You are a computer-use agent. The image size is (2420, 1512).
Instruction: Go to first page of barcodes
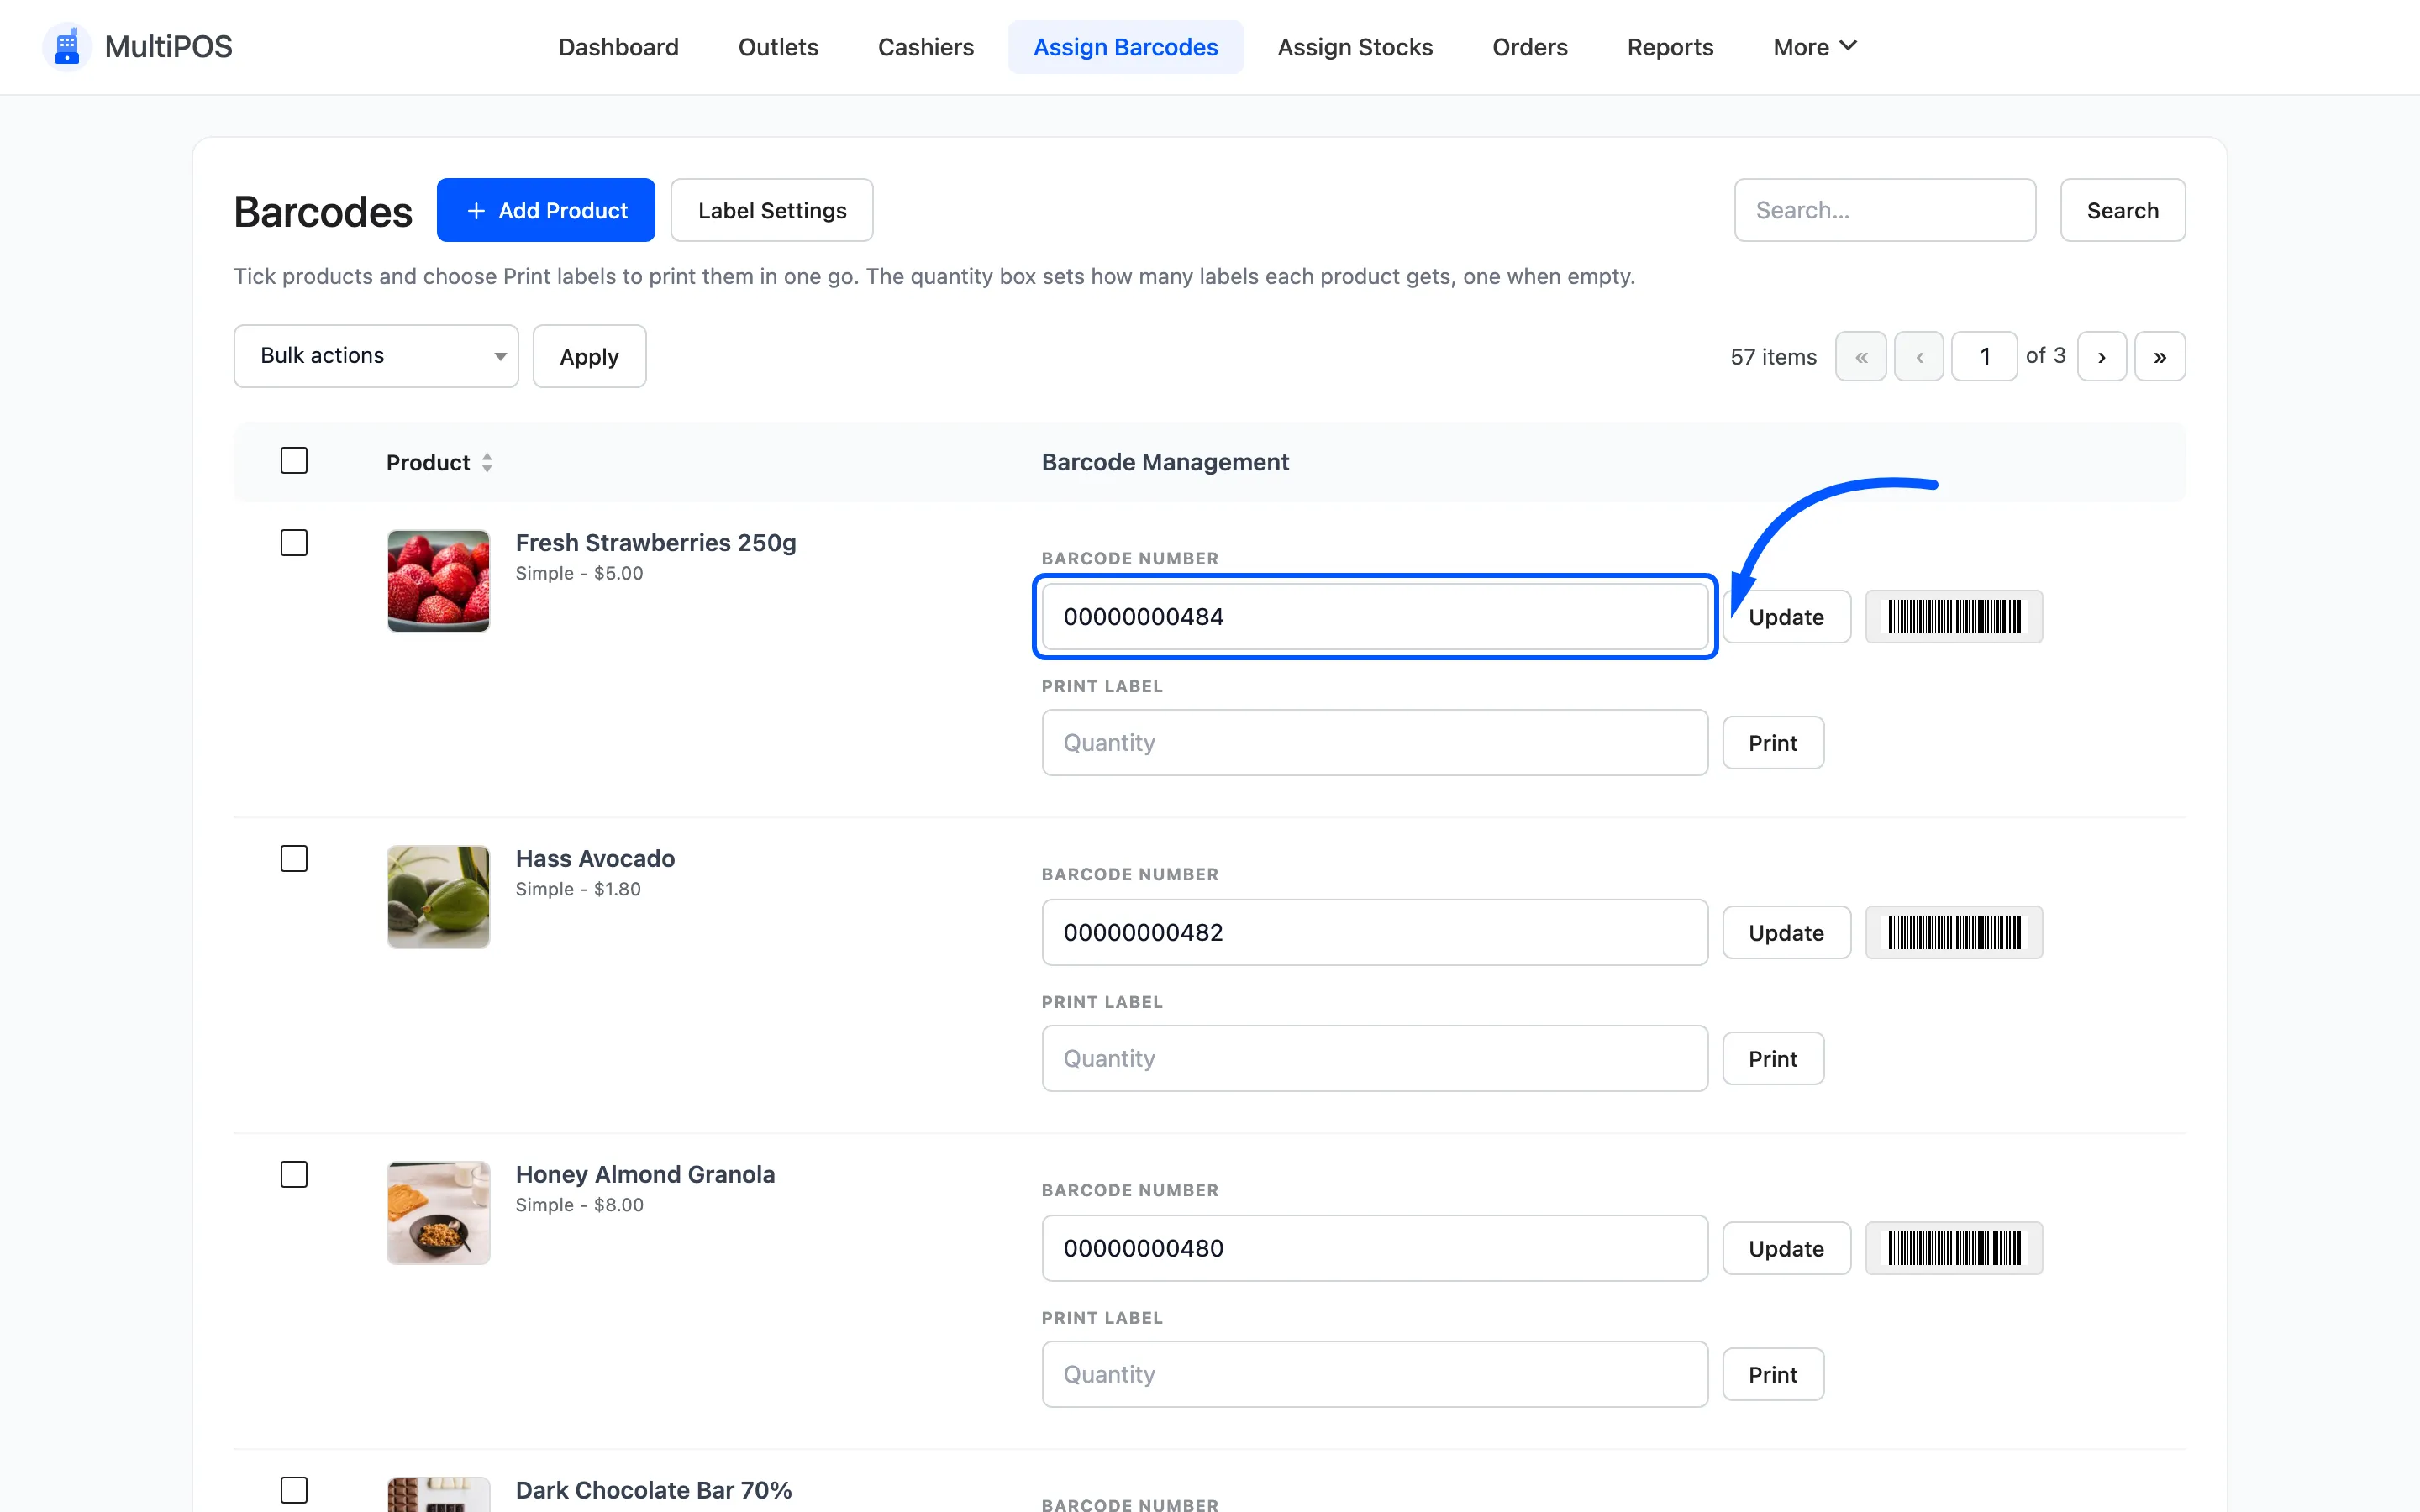coord(1860,357)
